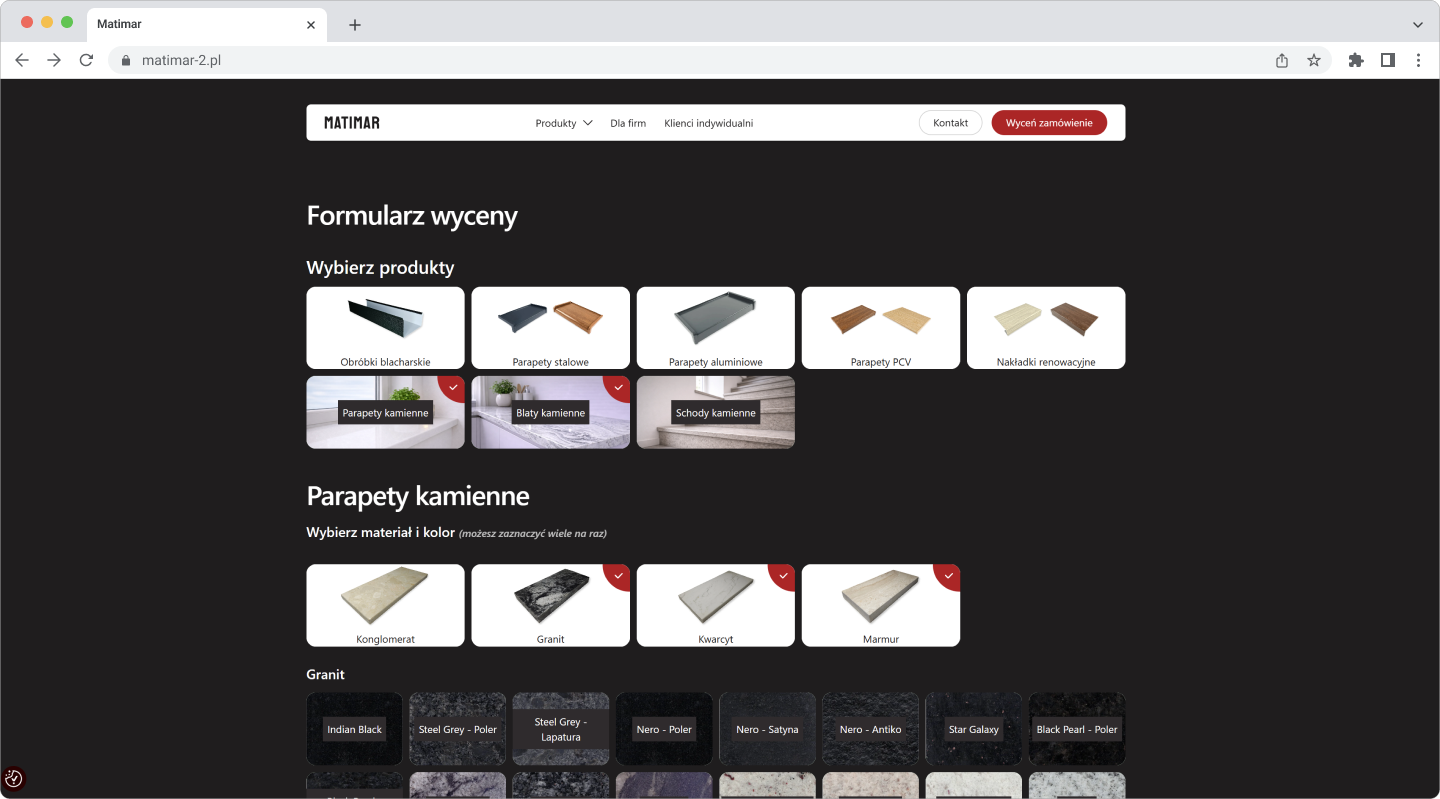Deselect the Granit material tile
1440x799 pixels.
point(550,605)
